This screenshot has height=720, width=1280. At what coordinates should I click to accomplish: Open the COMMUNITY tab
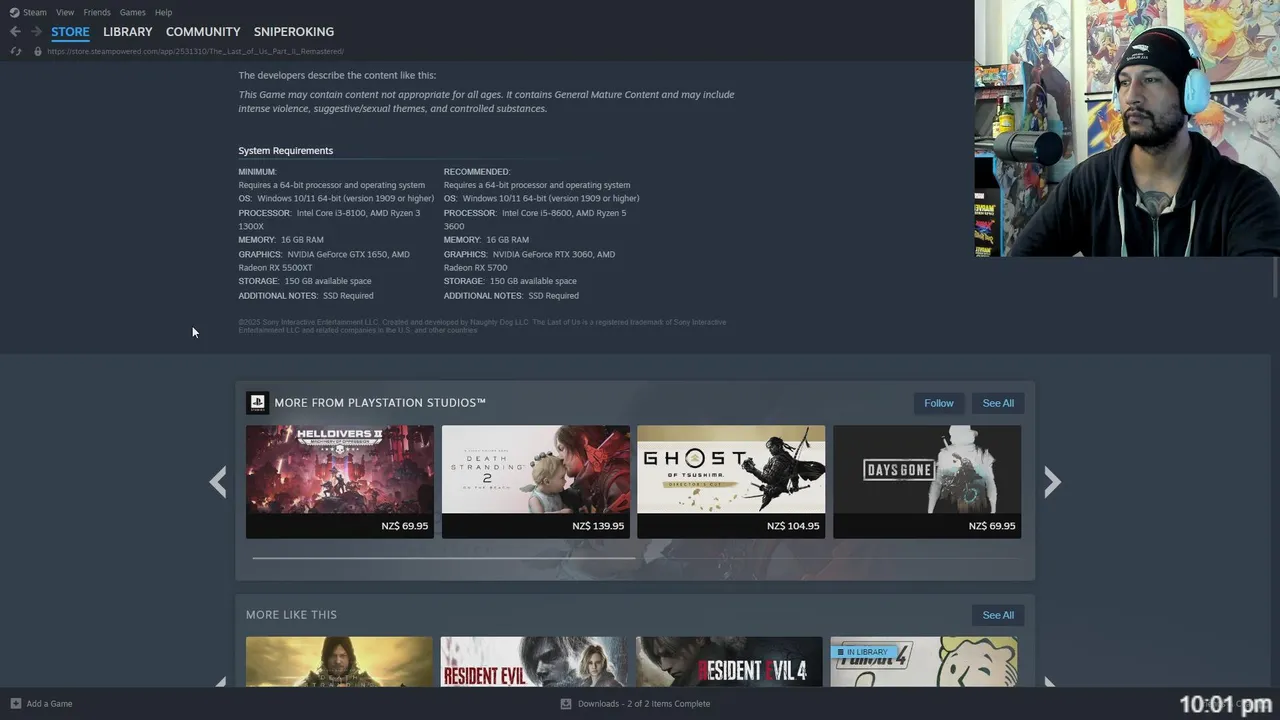pos(203,32)
